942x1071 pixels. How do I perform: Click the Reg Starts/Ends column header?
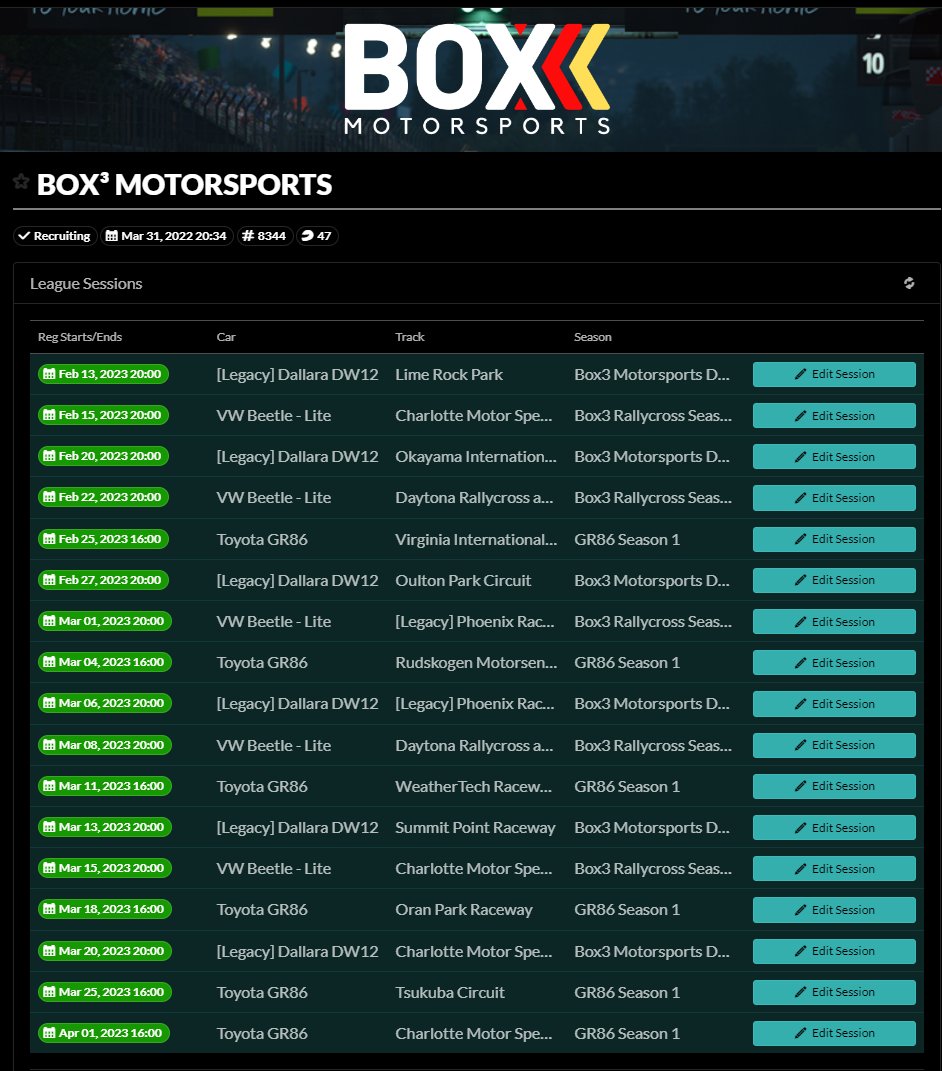pos(80,337)
